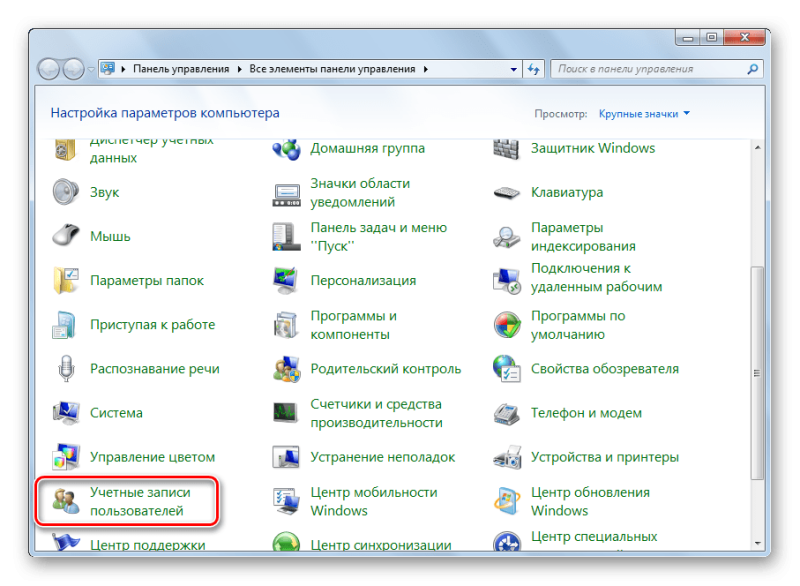
Task: Open the 'Телефон и модем' link
Action: tap(586, 413)
